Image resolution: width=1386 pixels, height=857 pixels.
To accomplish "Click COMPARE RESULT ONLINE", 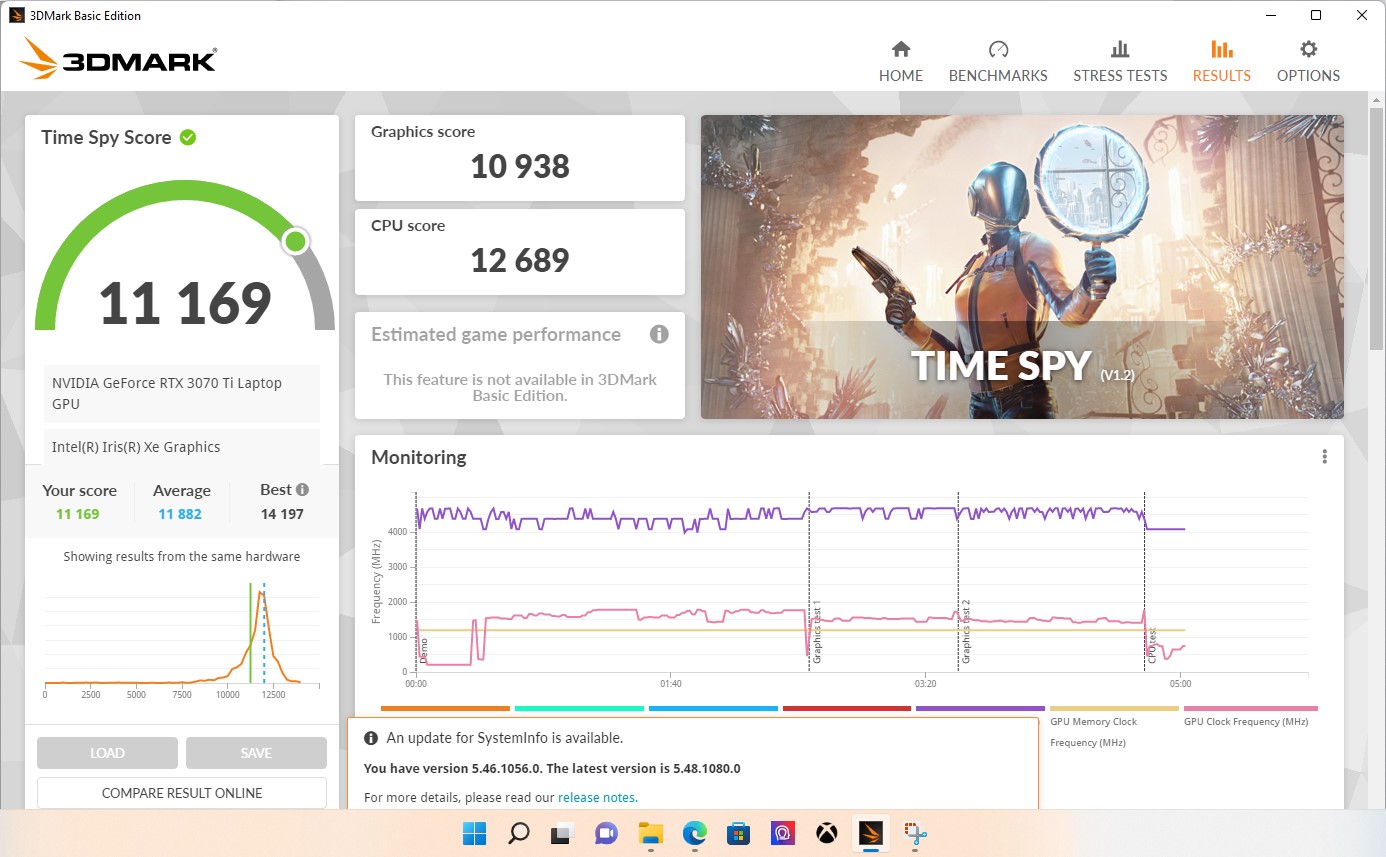I will point(182,793).
